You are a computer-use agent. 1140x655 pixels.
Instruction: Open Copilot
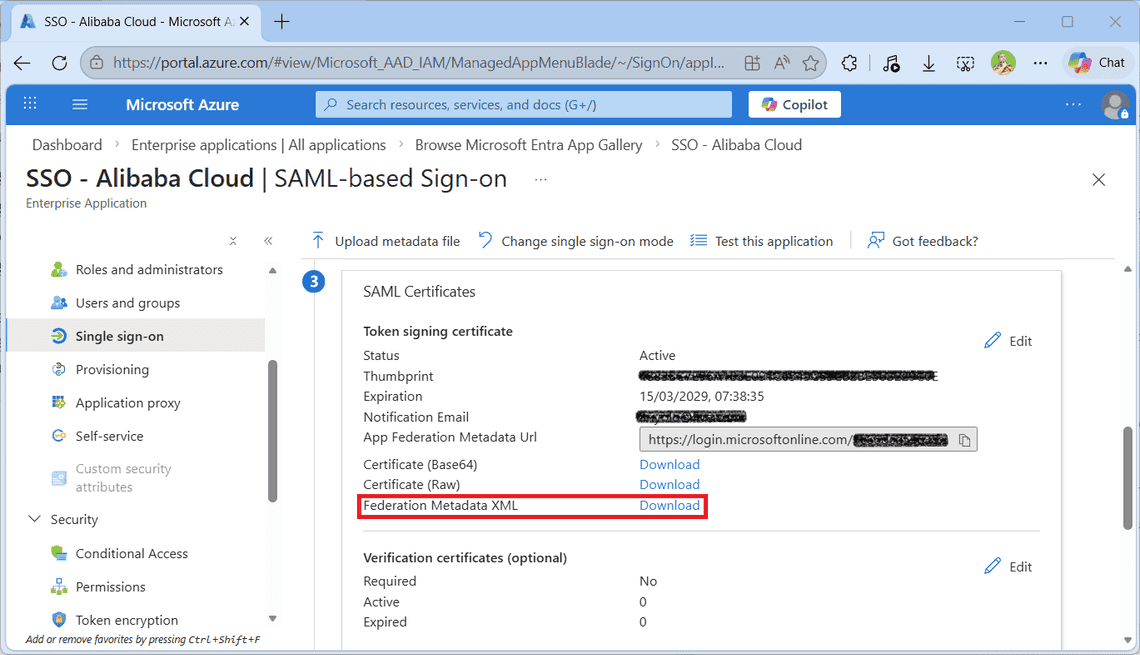pyautogui.click(x=794, y=104)
